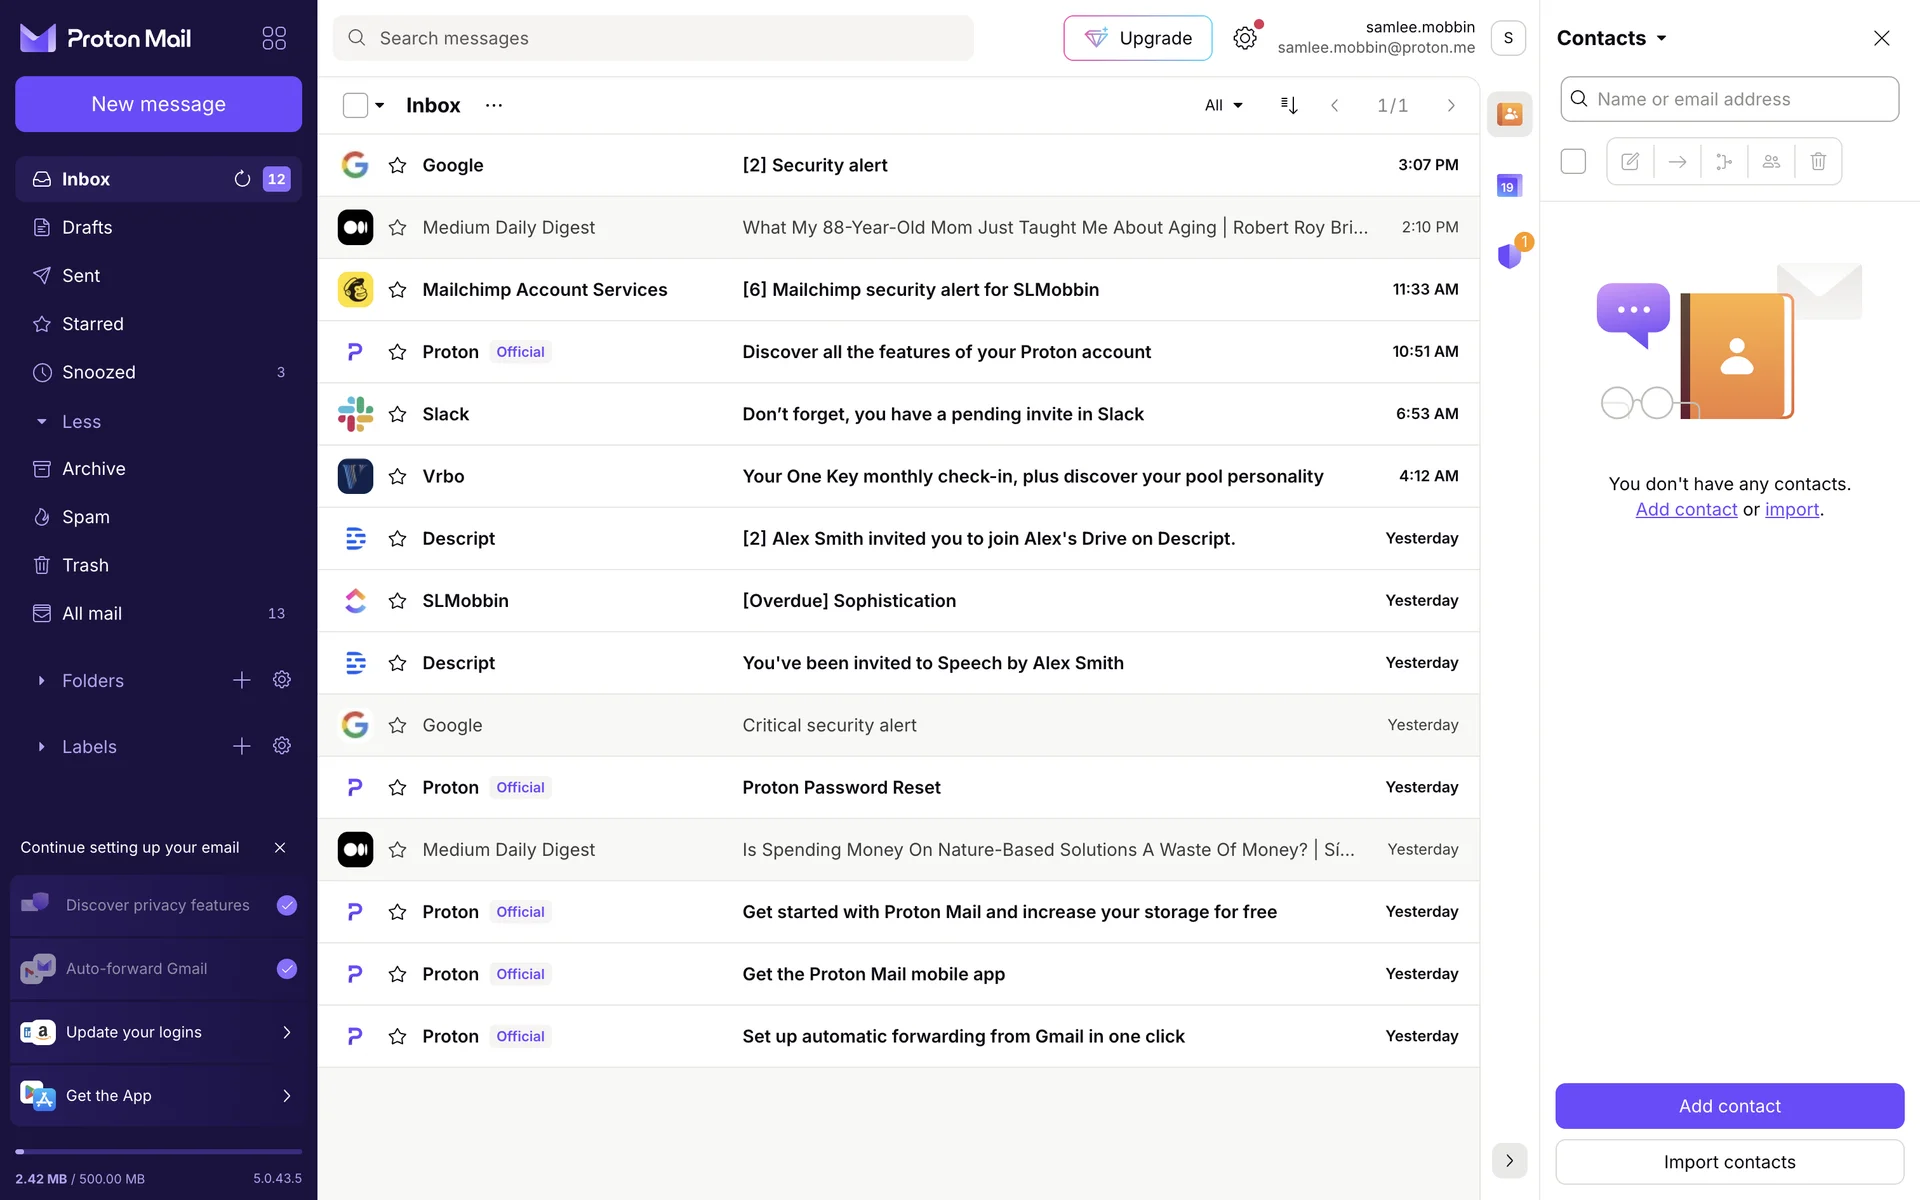Open the Drafts folder

pyautogui.click(x=87, y=227)
